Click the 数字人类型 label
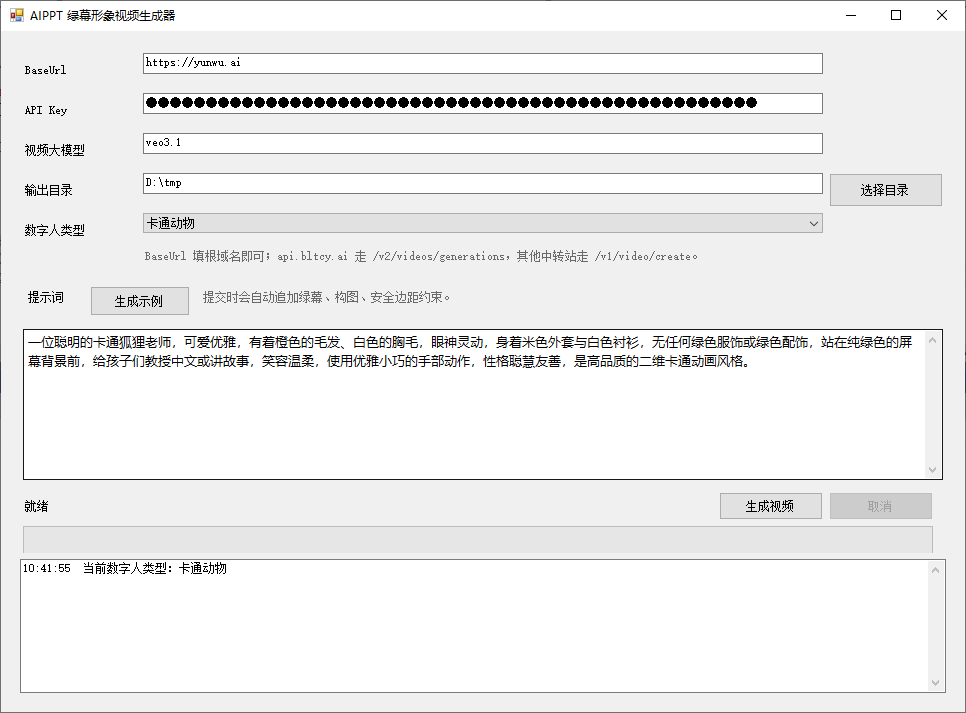 point(55,230)
